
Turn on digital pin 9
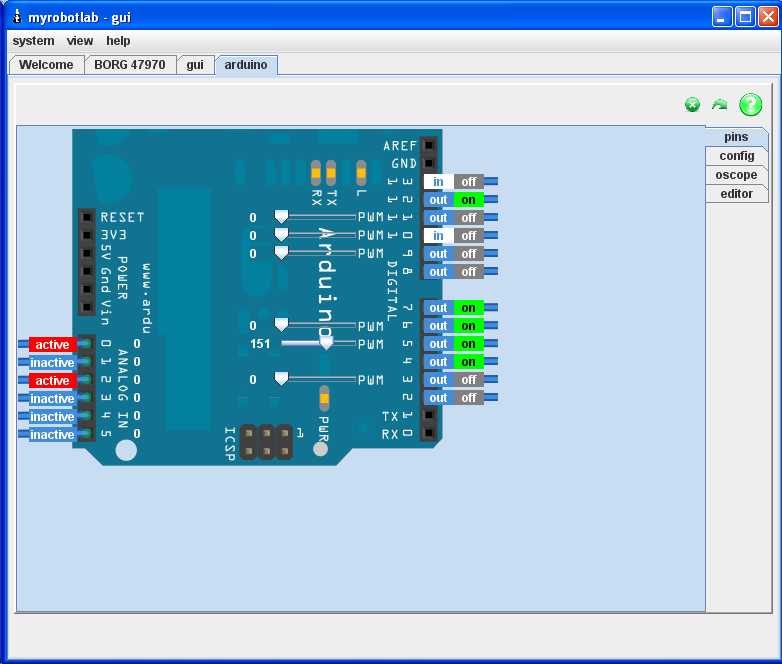[x=469, y=253]
